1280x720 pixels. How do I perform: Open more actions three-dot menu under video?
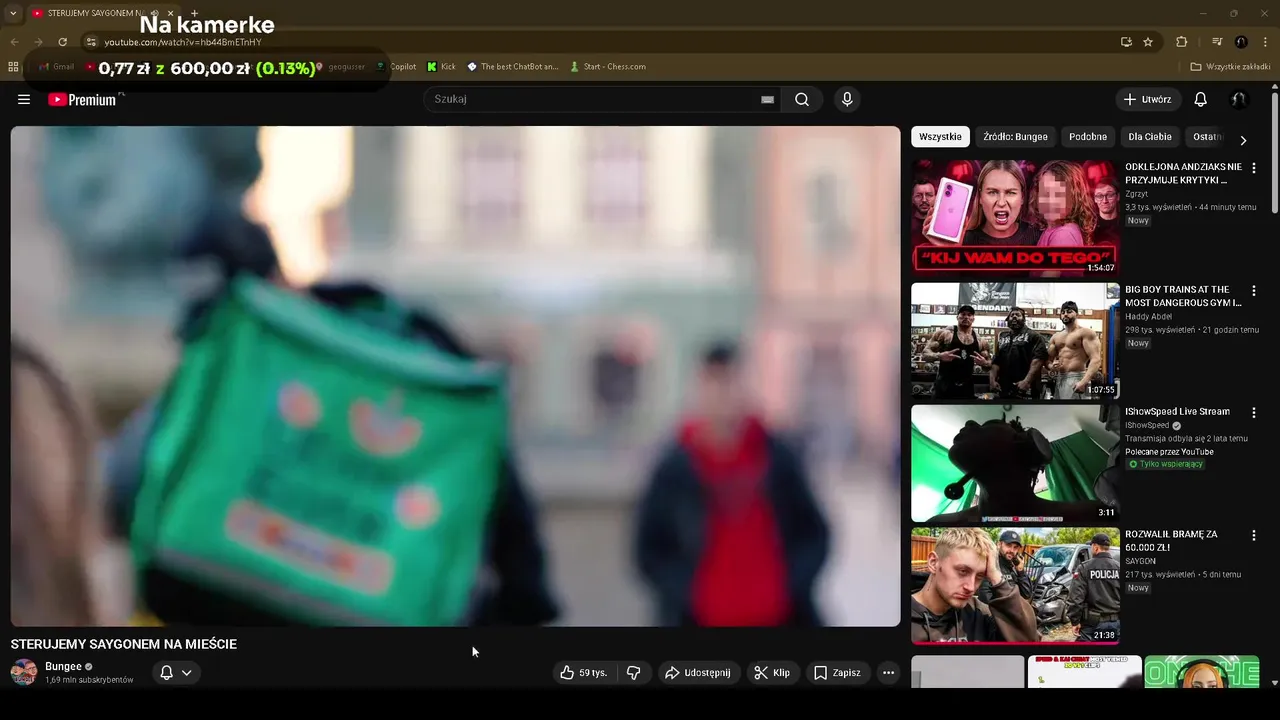click(888, 673)
